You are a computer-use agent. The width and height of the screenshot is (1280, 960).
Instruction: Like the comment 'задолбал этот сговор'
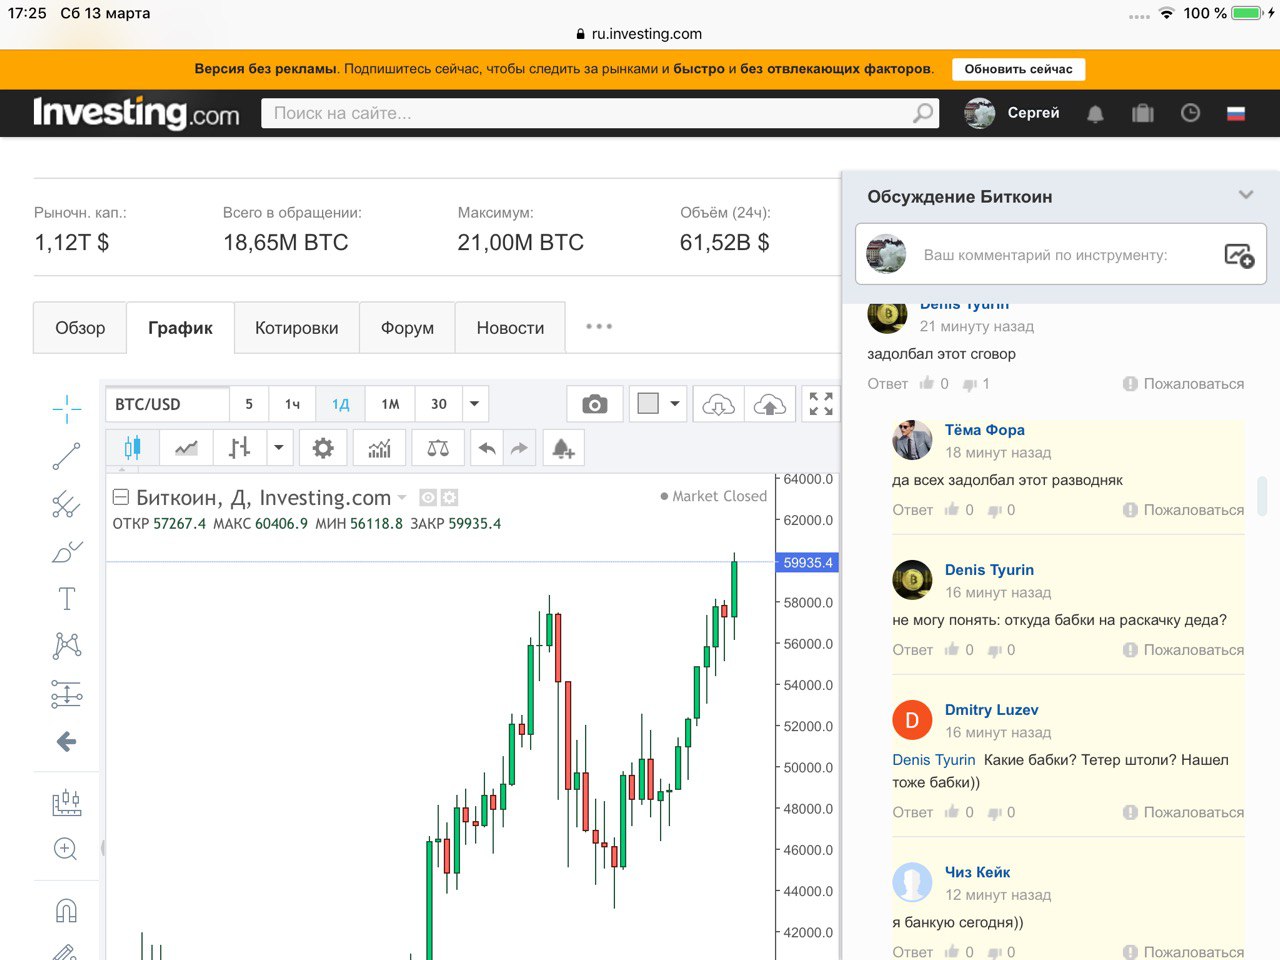(x=927, y=383)
